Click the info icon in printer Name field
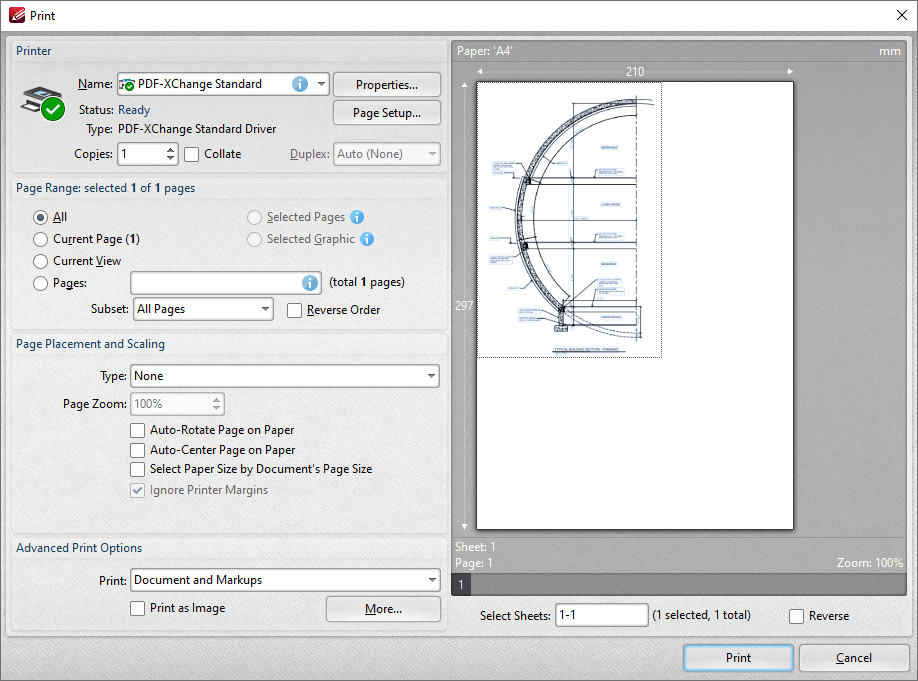The width and height of the screenshot is (918, 681). [x=300, y=84]
